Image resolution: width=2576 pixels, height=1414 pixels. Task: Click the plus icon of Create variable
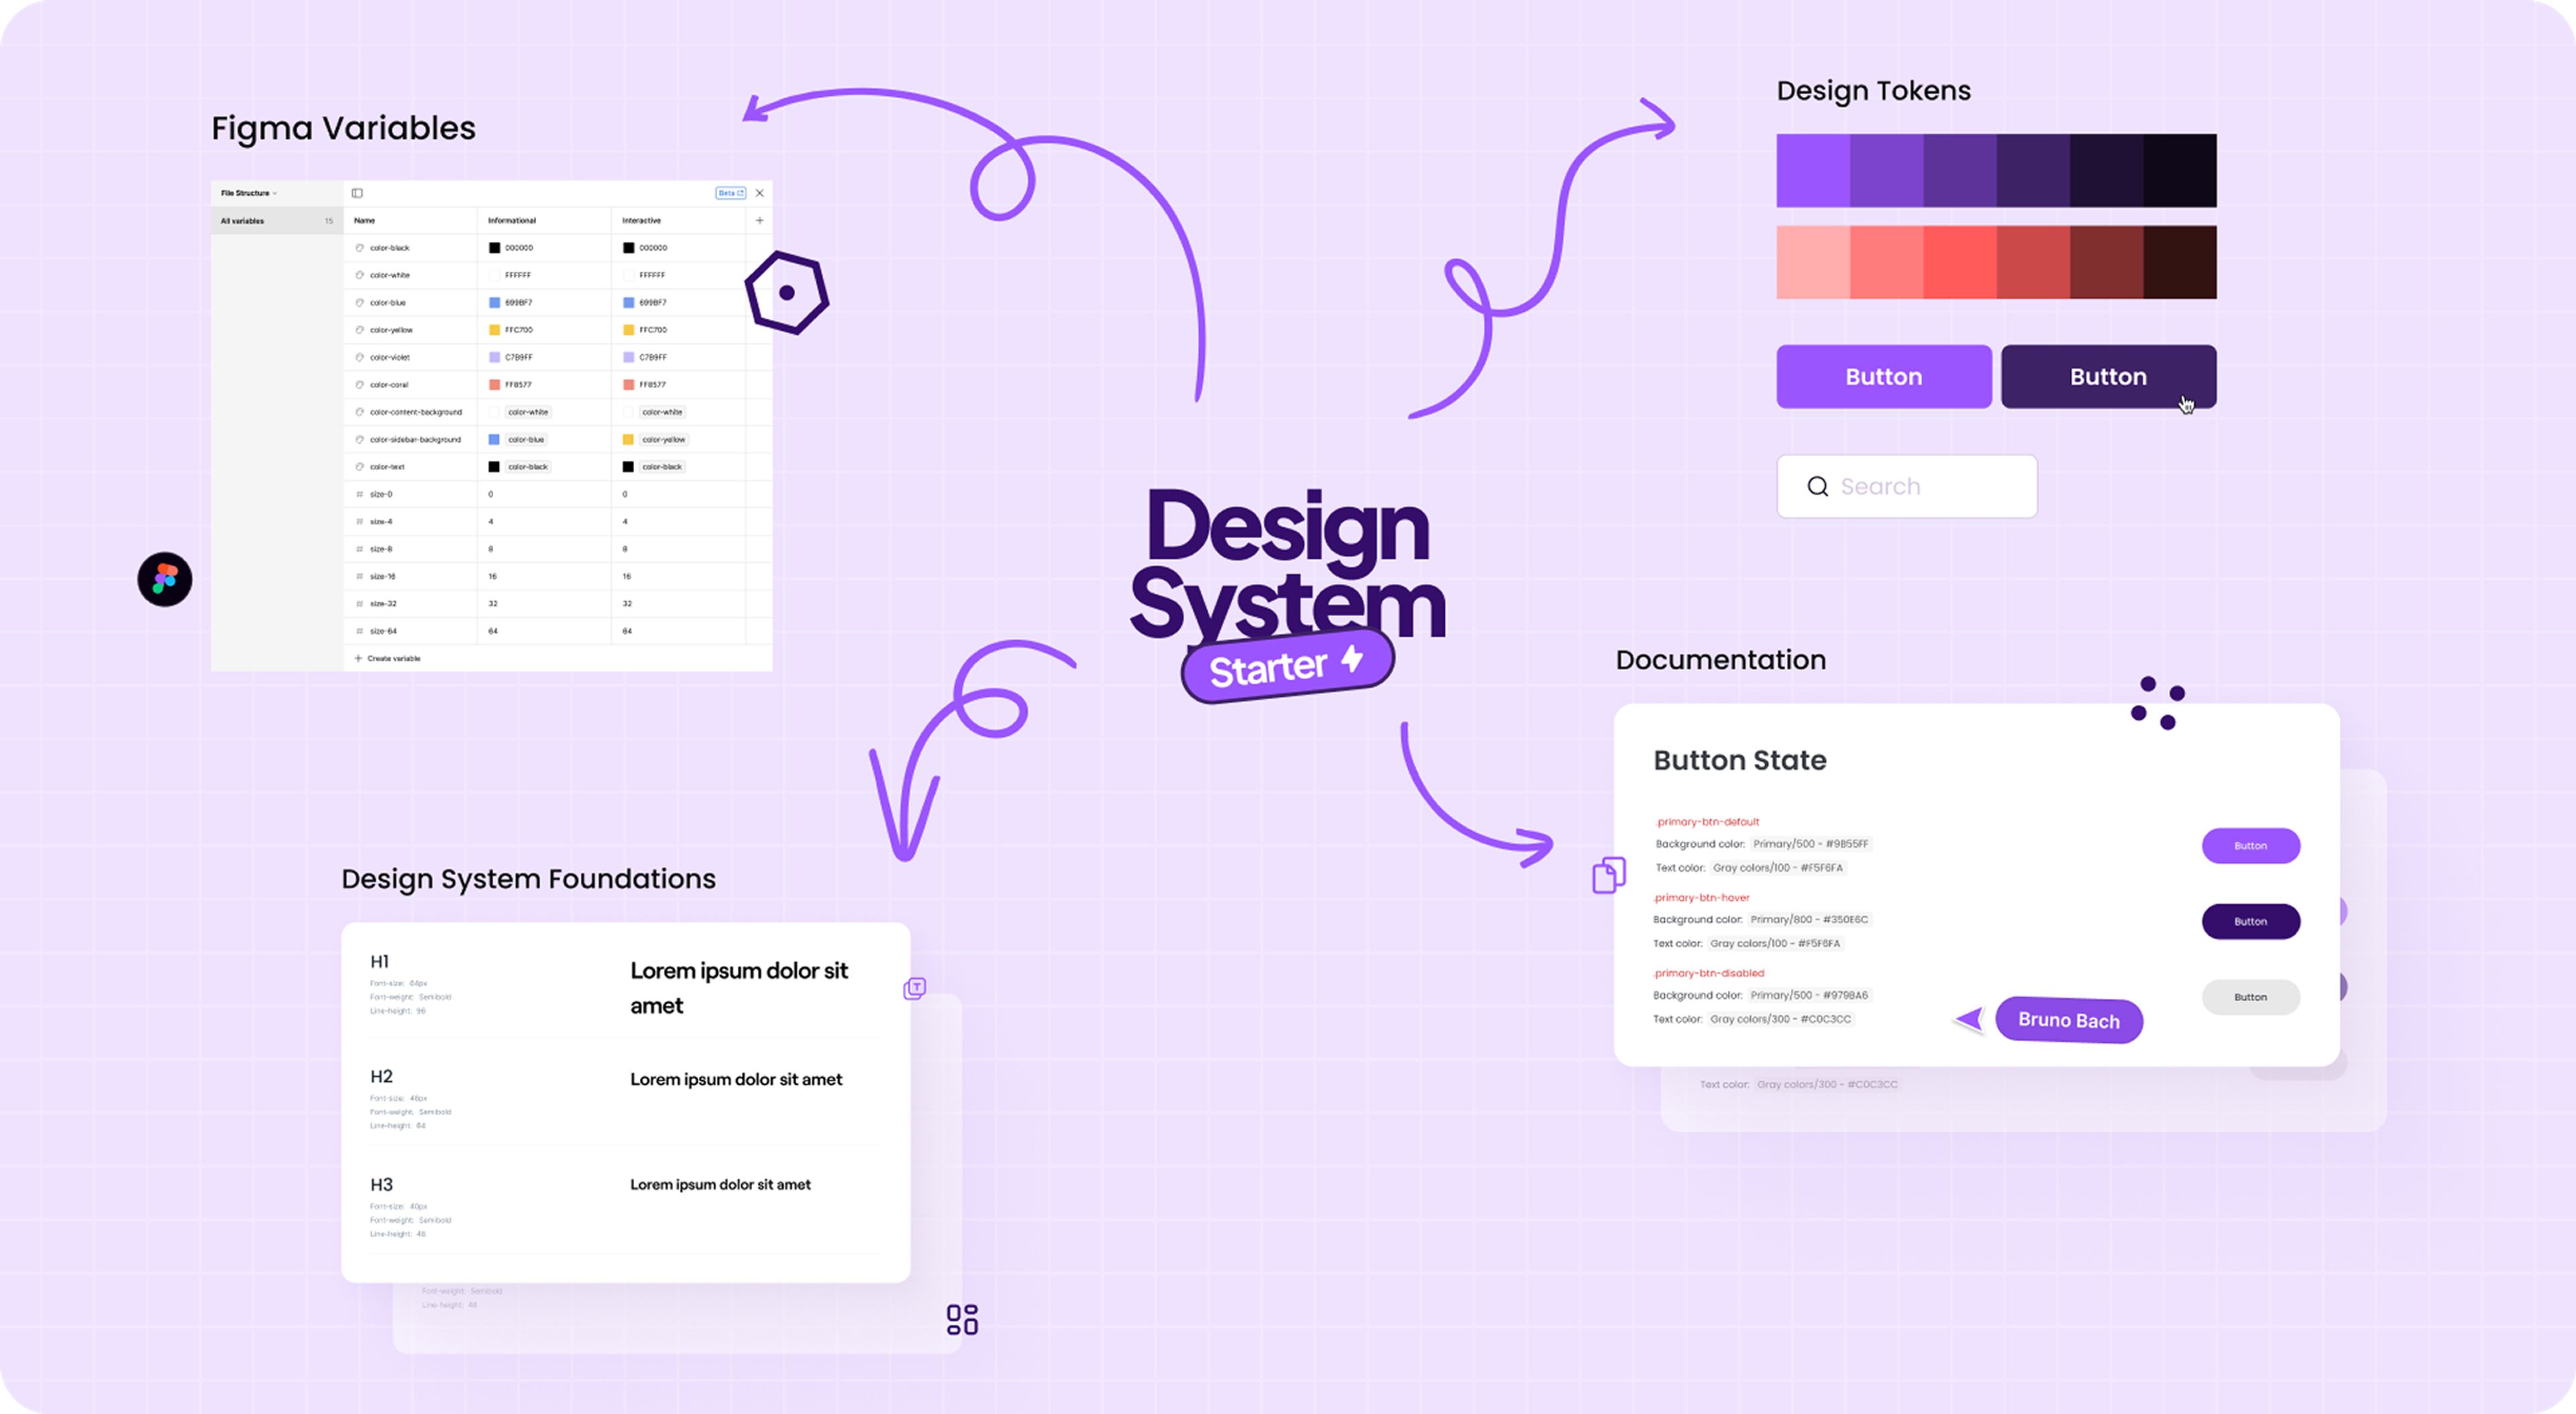(x=358, y=658)
